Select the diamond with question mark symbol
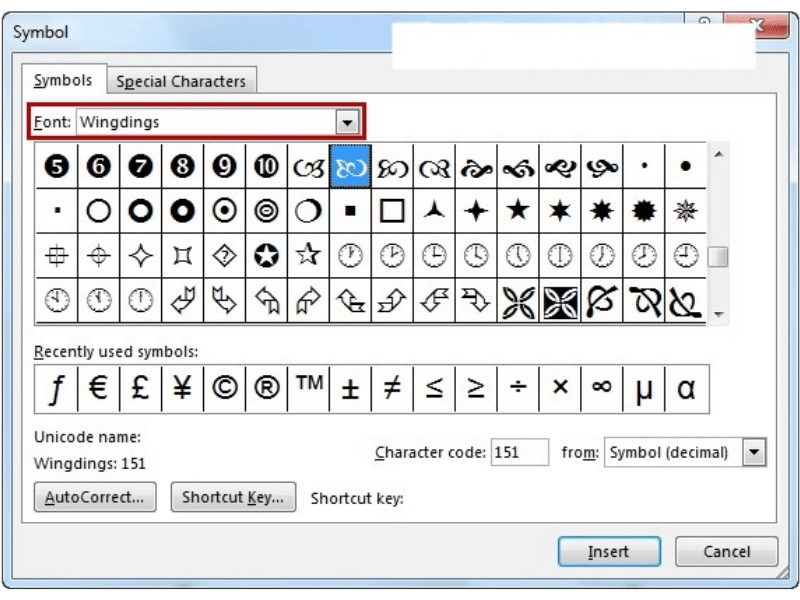 pyautogui.click(x=224, y=255)
